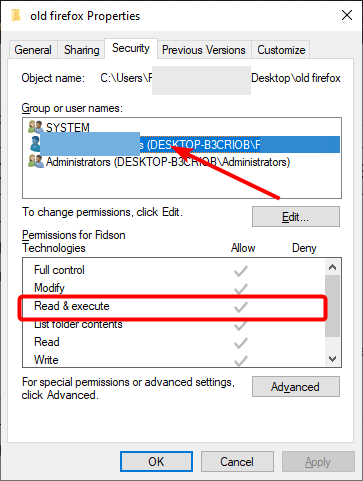
Task: Click permissions list scroll down arrow
Action: [x=332, y=359]
